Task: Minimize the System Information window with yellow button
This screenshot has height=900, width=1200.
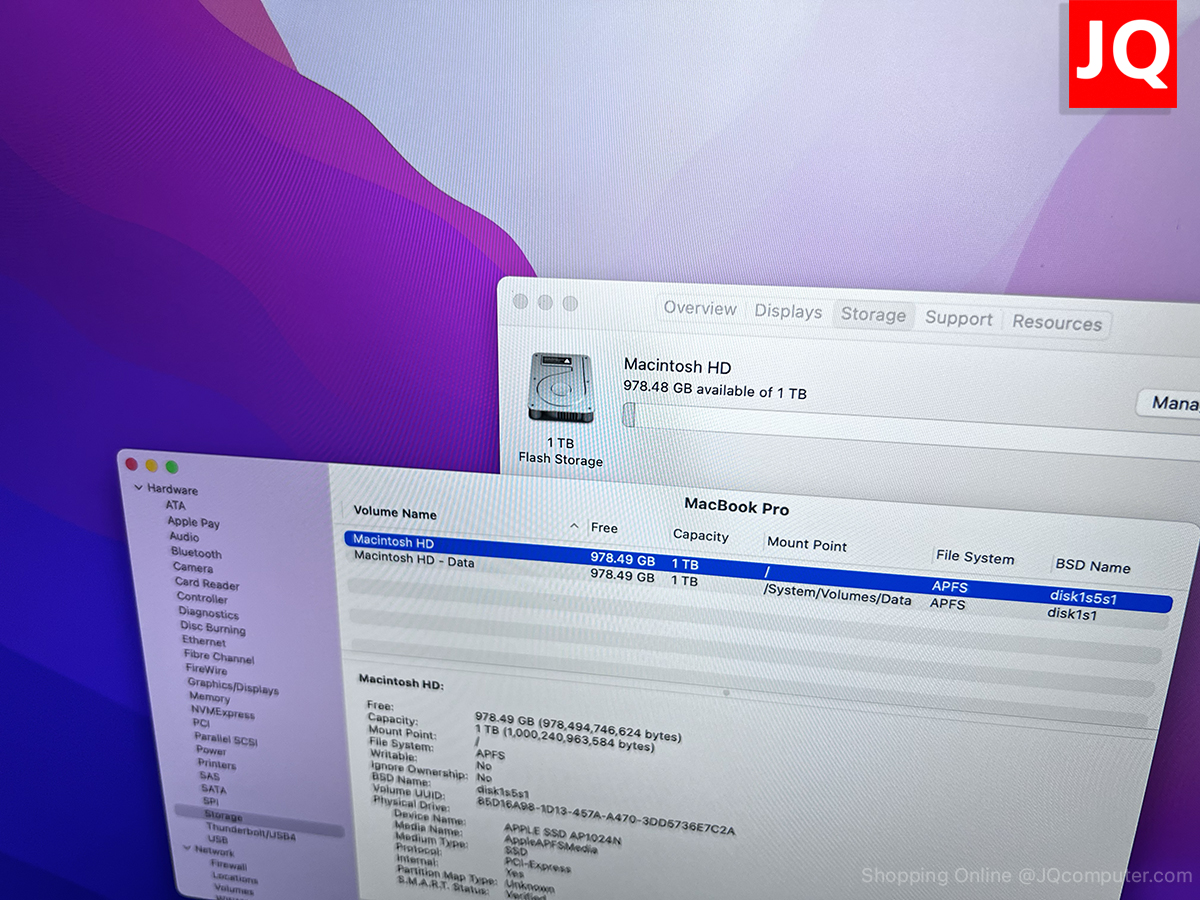Action: [x=152, y=466]
